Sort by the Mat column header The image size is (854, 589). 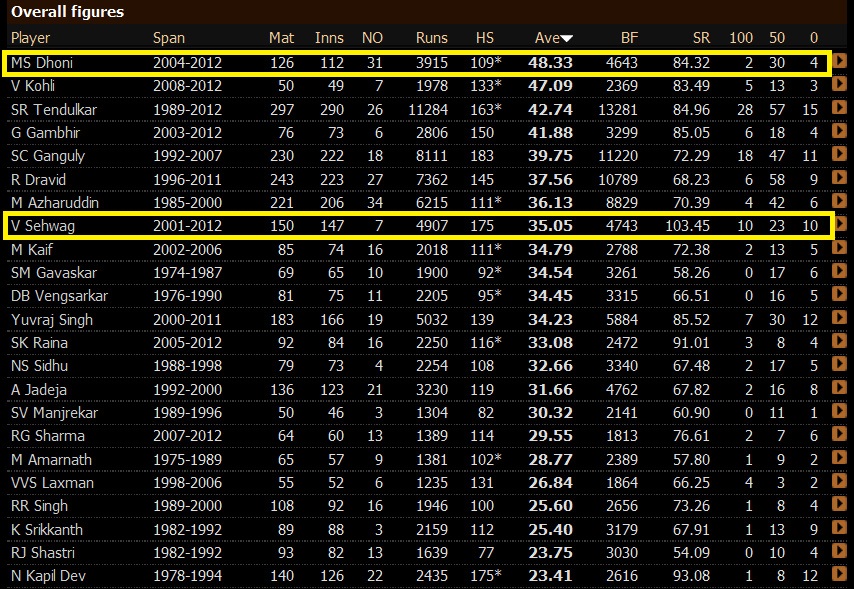point(281,38)
